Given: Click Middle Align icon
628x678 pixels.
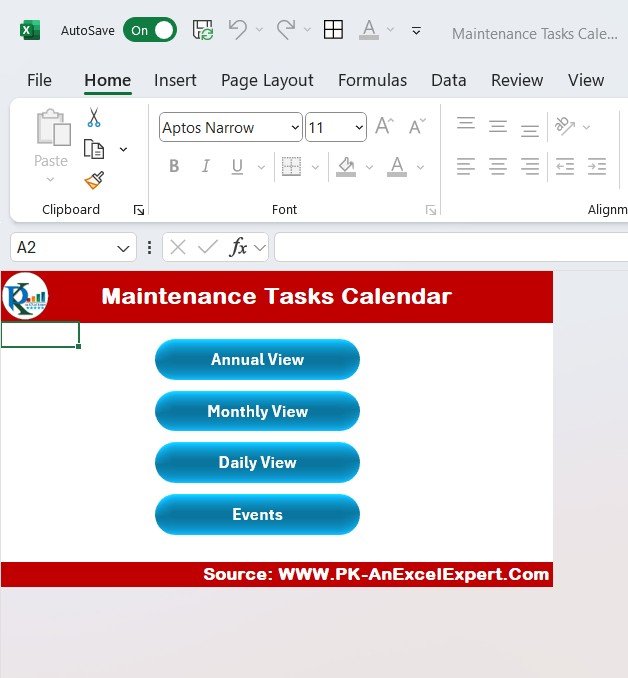Looking at the screenshot, I should tap(498, 126).
